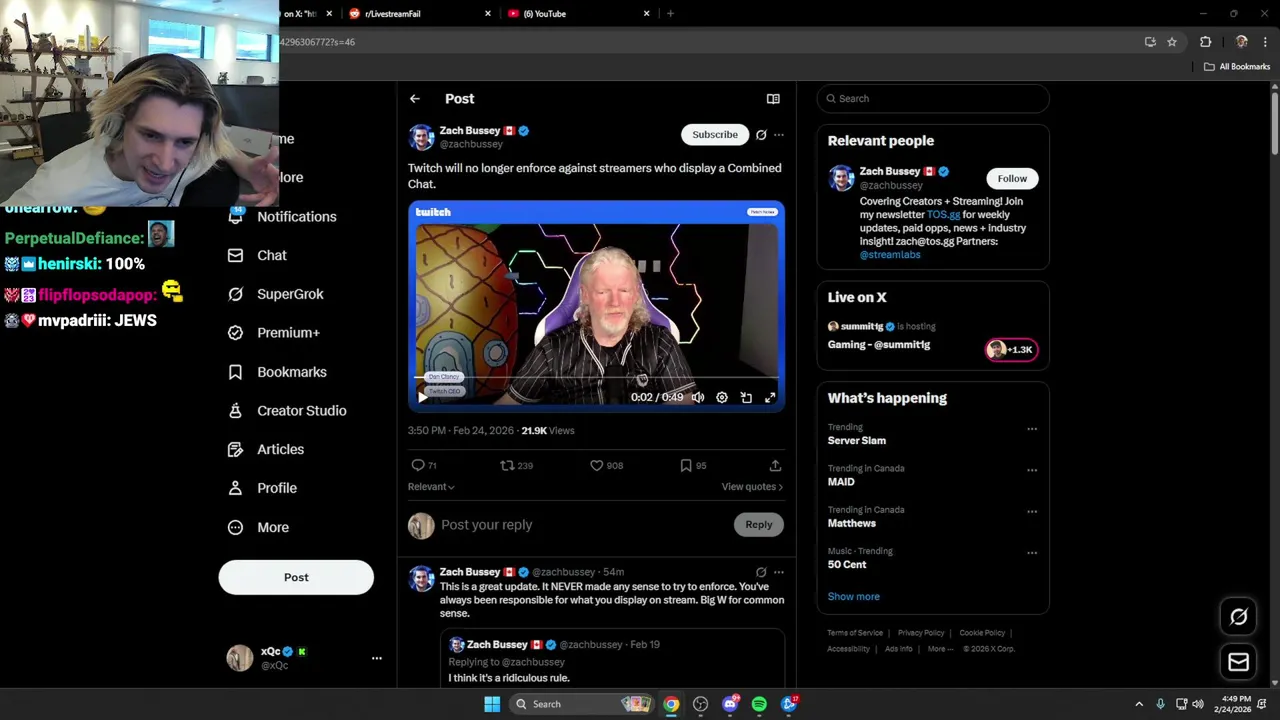The height and width of the screenshot is (720, 1280).
Task: Bookmark the post with 95 bookmarks
Action: coord(693,465)
